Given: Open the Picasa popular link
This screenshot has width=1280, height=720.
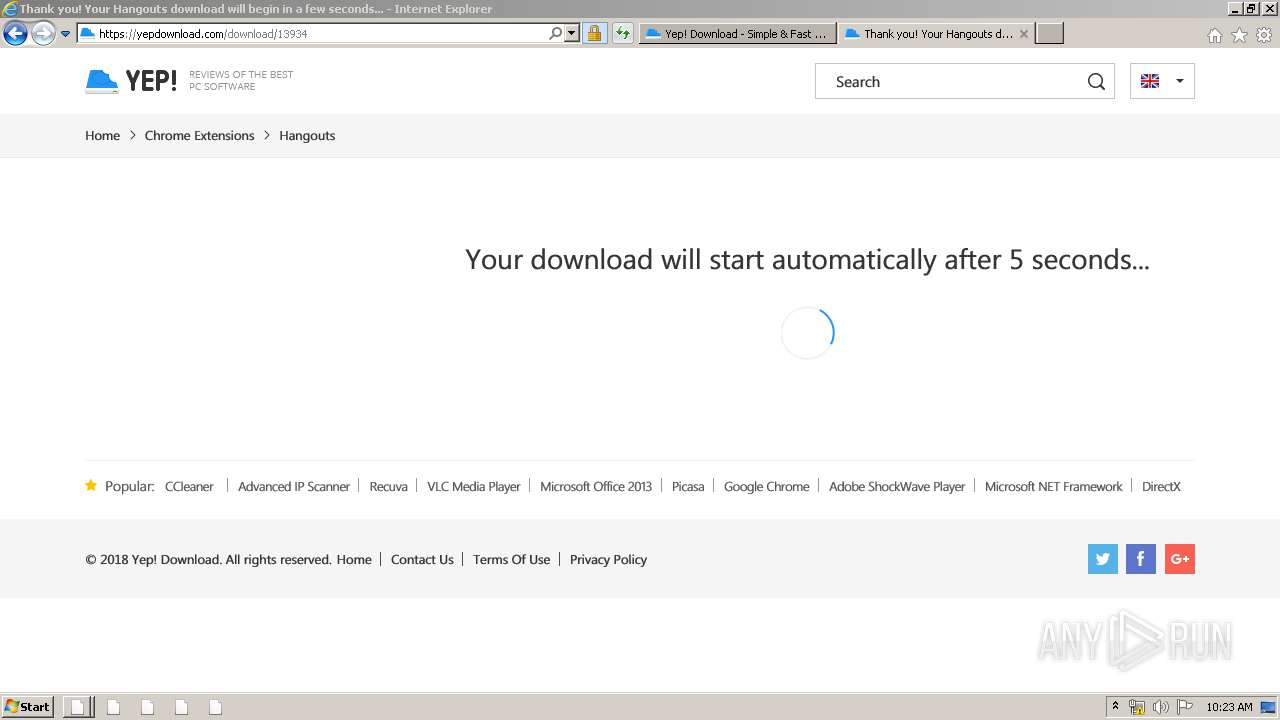Looking at the screenshot, I should [688, 487].
